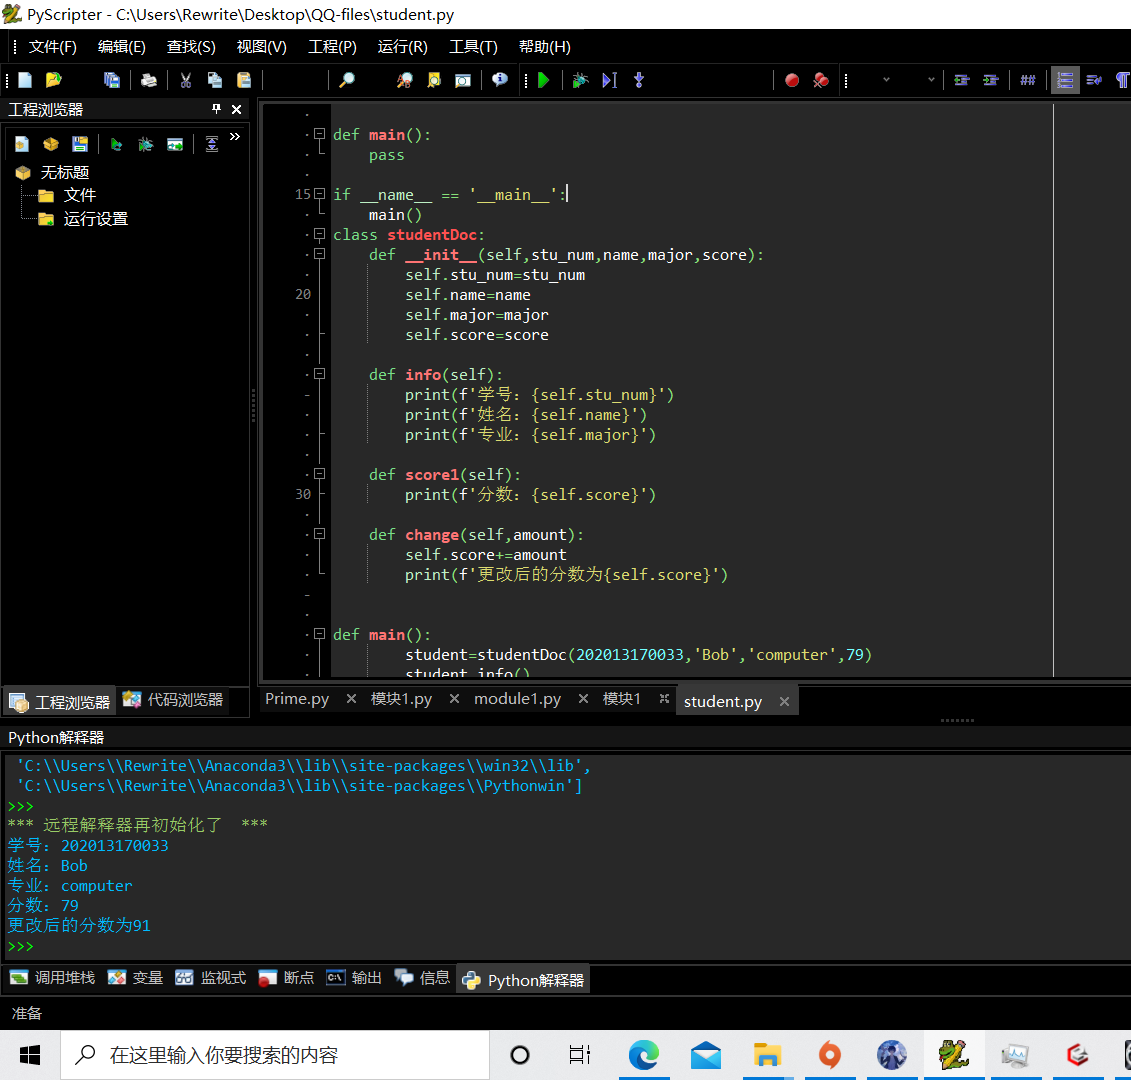Create new project in project explorer

coord(22,144)
